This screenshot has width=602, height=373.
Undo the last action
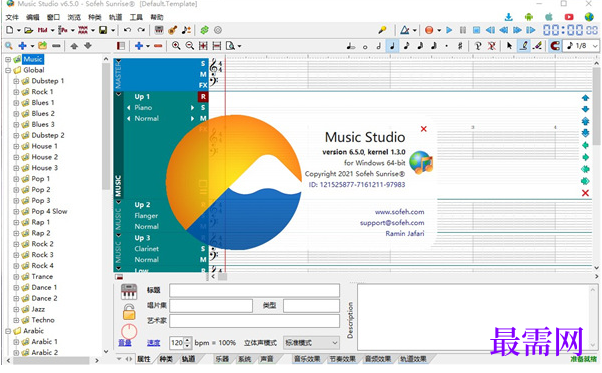[x=127, y=30]
